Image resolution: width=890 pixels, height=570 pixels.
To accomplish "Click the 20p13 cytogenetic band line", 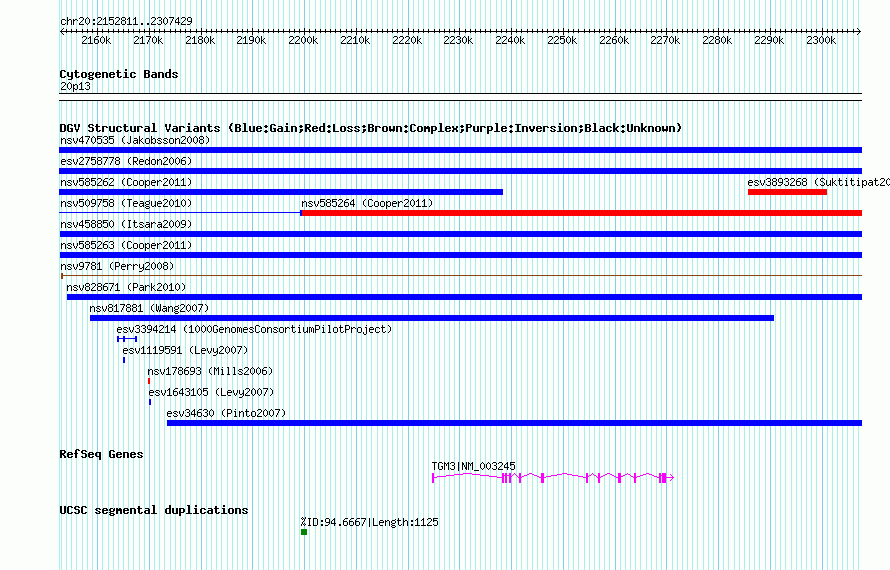I will pyautogui.click(x=460, y=97).
